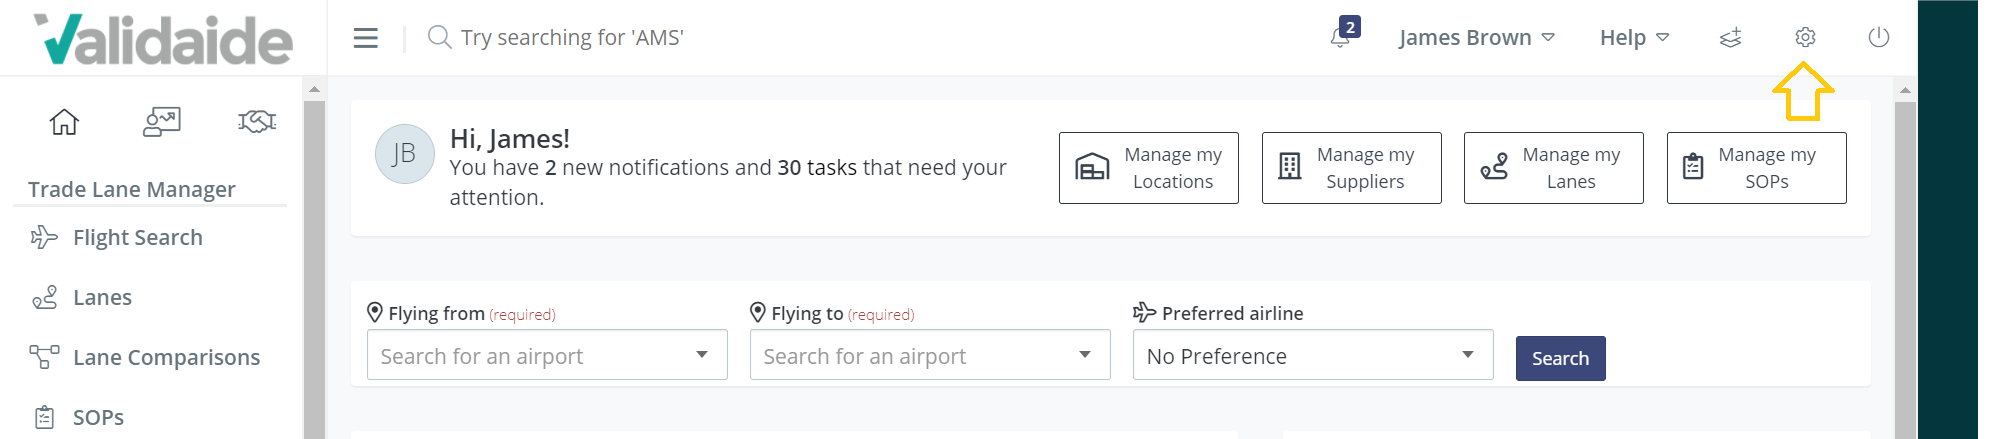
Task: Click the JB avatar circle
Action: [x=404, y=154]
